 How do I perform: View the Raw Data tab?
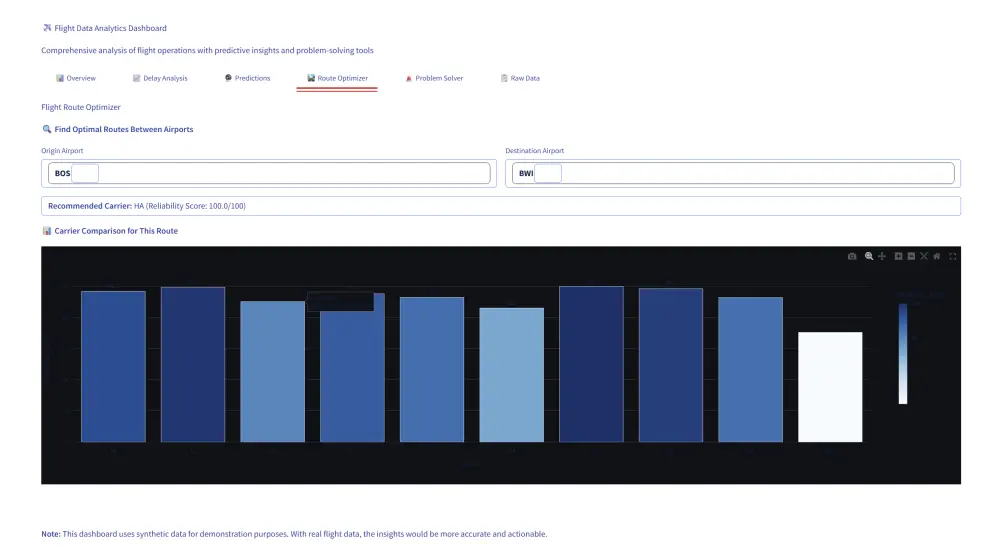tap(520, 78)
